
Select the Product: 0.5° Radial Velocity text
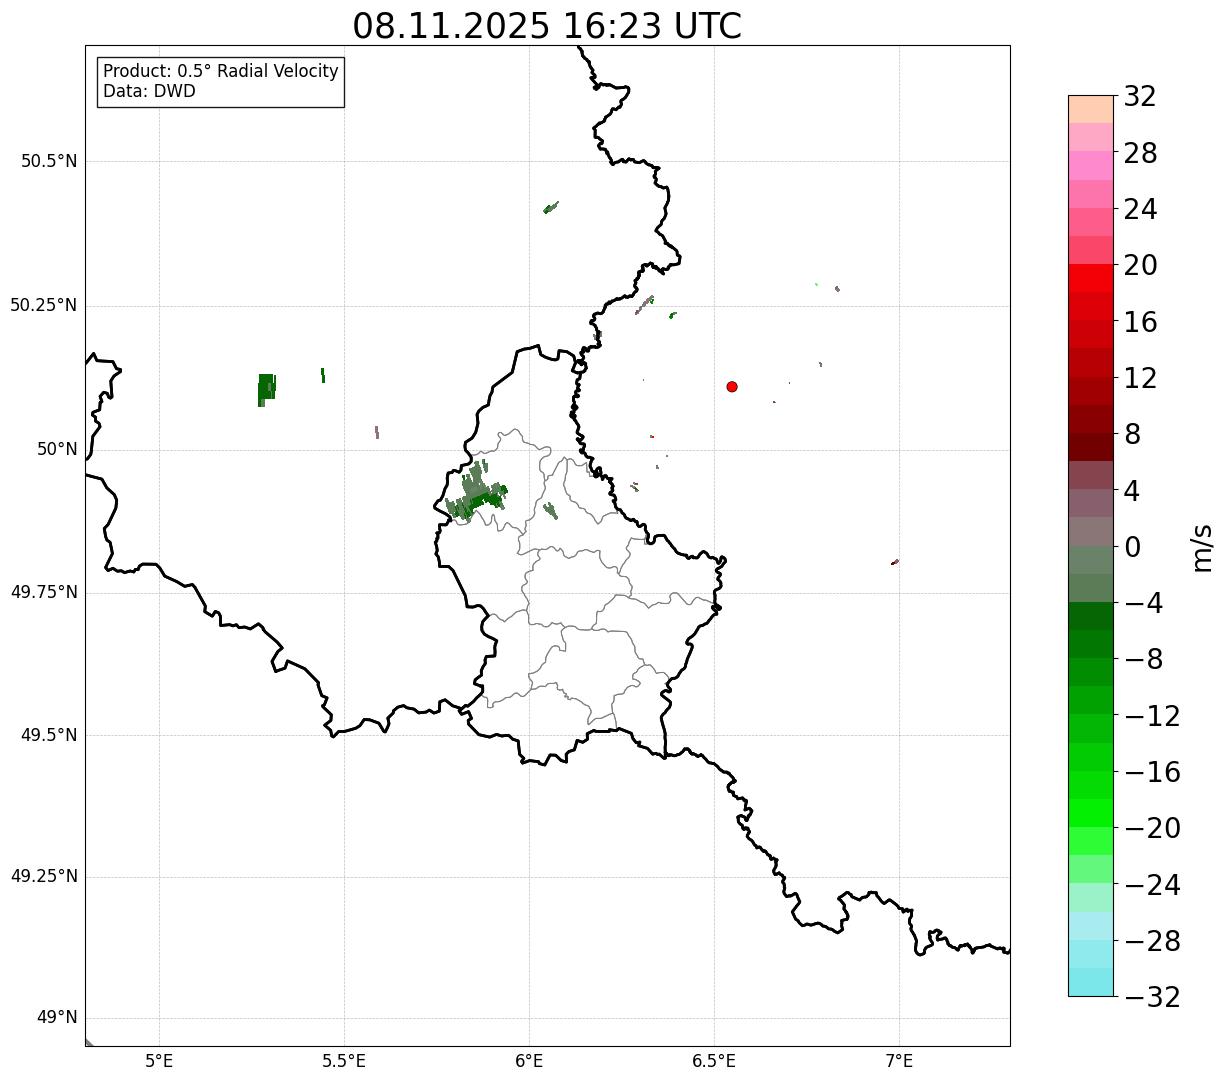(x=221, y=72)
